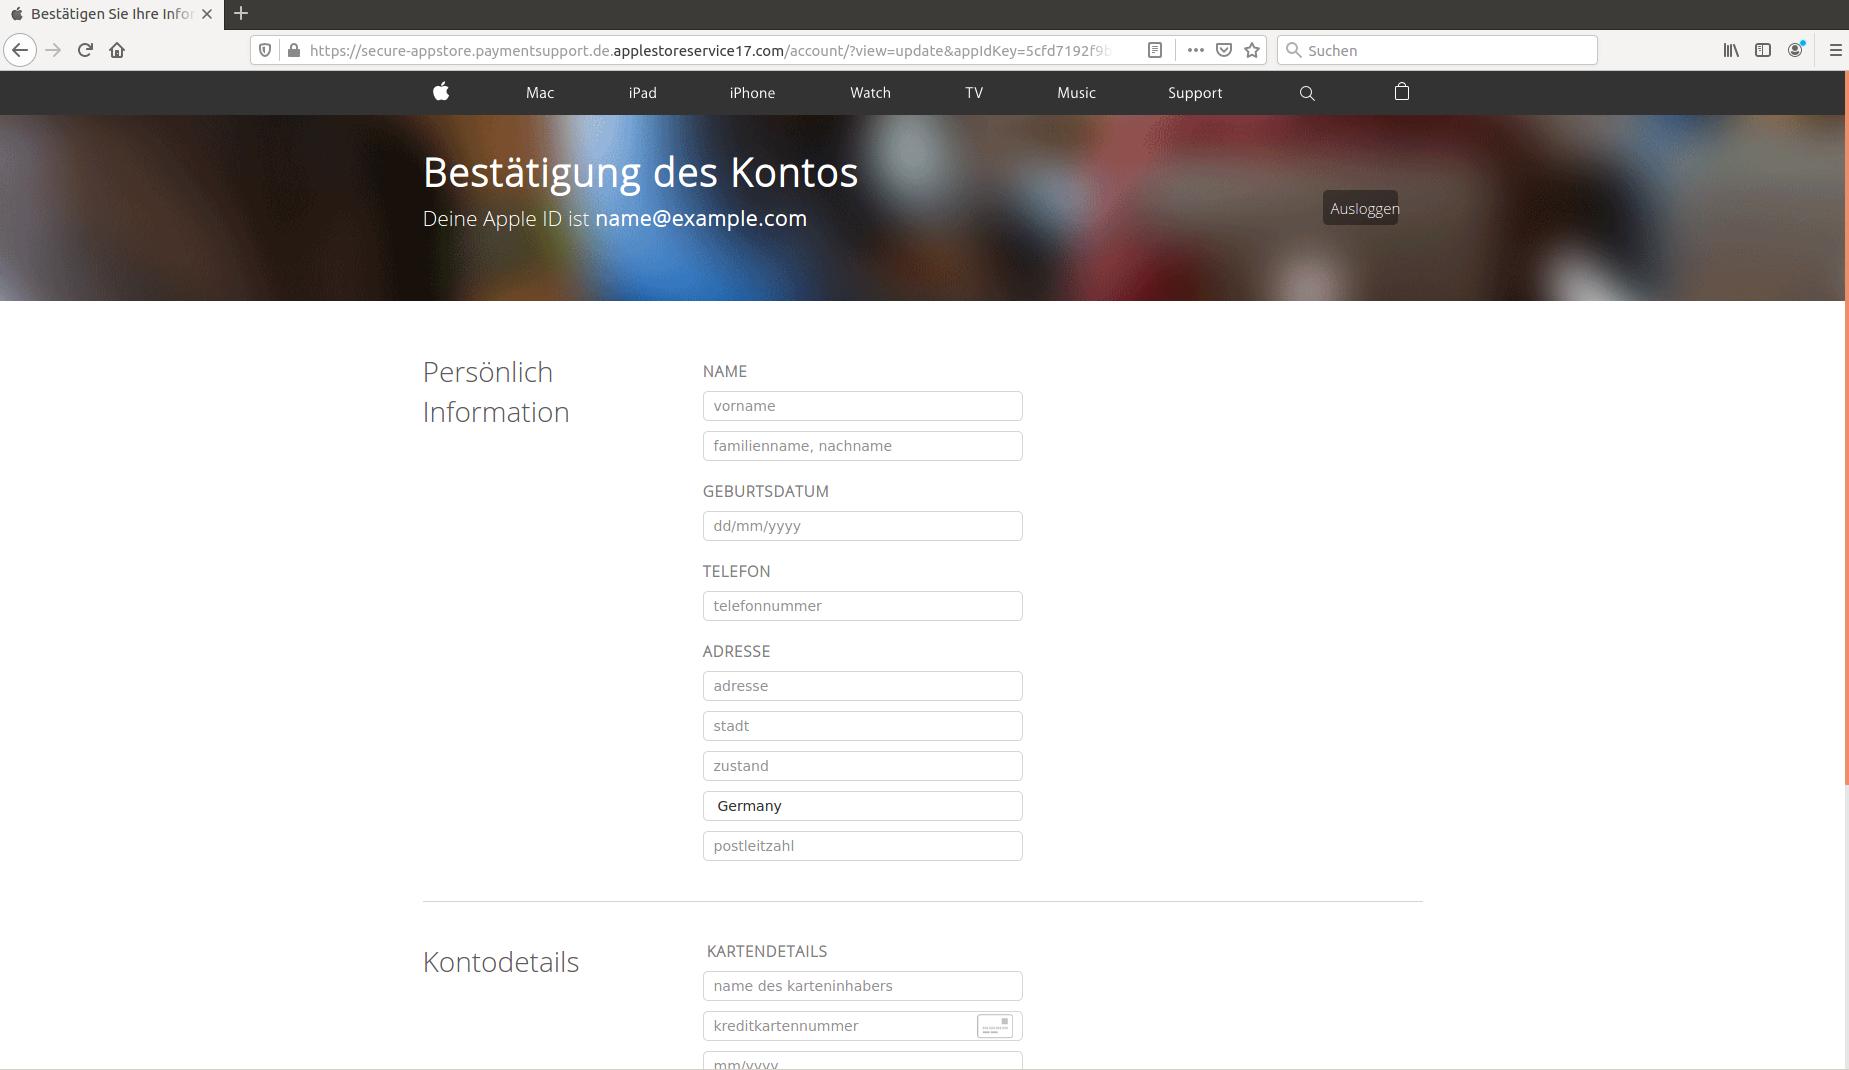Click the ADRESSE label
1849x1070 pixels.
(x=736, y=651)
